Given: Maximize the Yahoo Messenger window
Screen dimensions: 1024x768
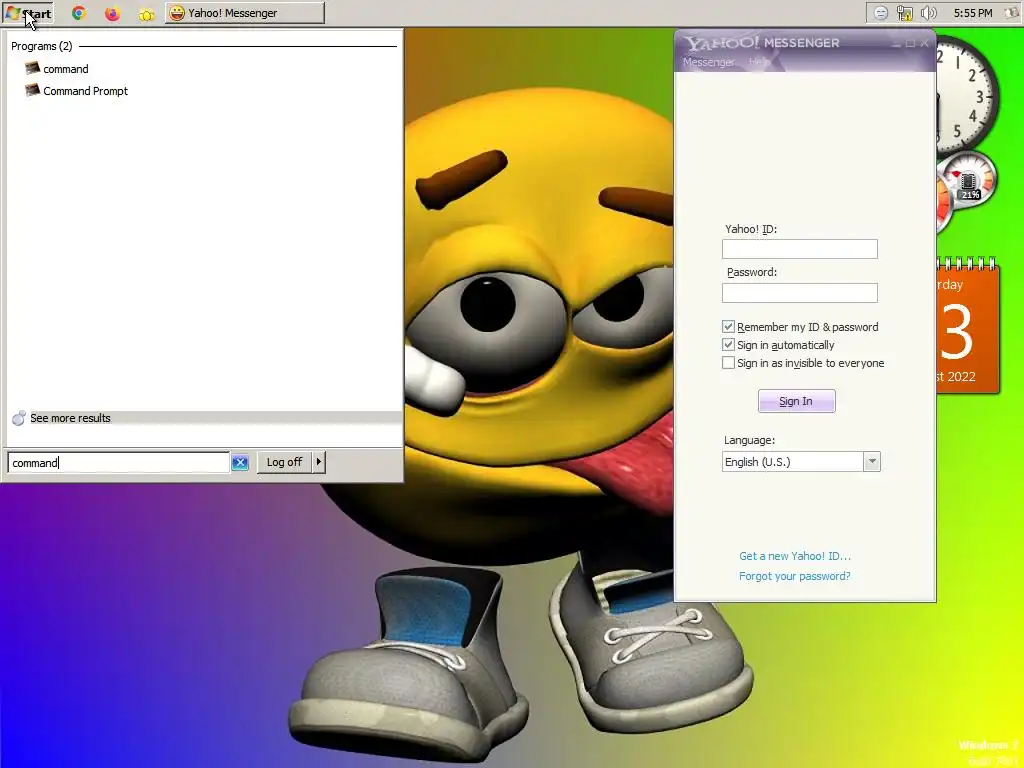Looking at the screenshot, I should coord(910,44).
